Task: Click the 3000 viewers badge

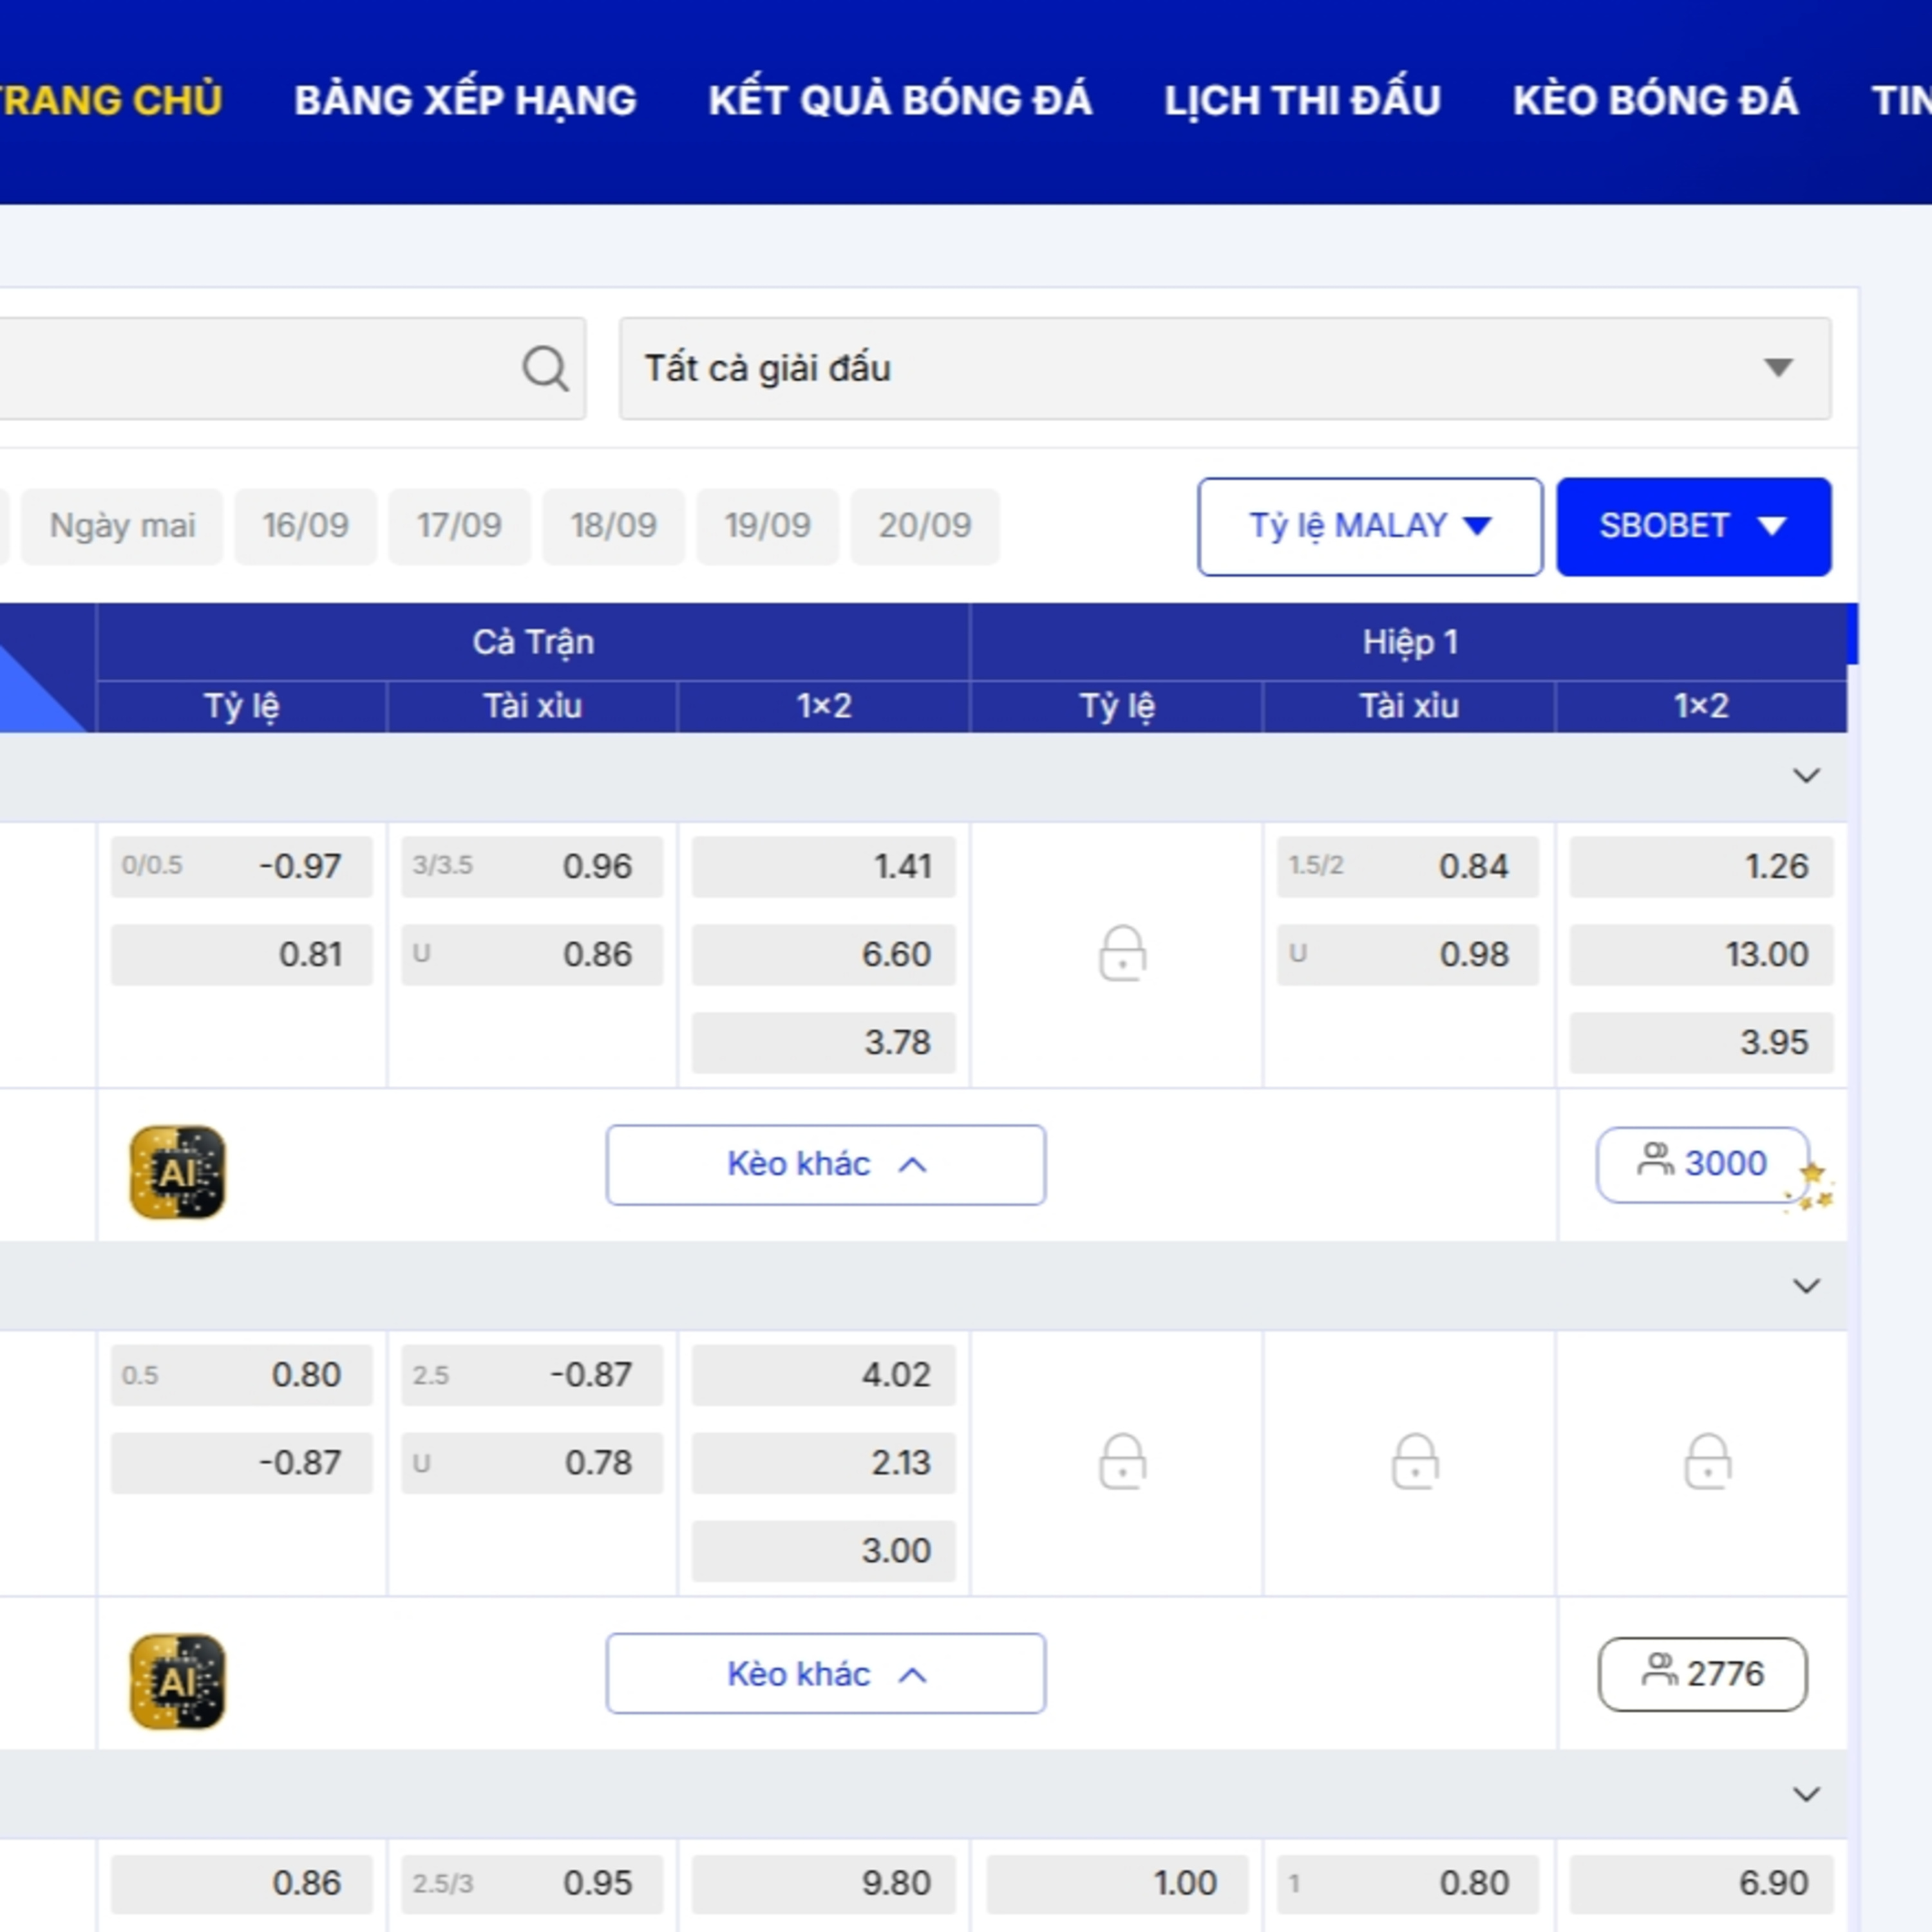Action: [x=1703, y=1164]
